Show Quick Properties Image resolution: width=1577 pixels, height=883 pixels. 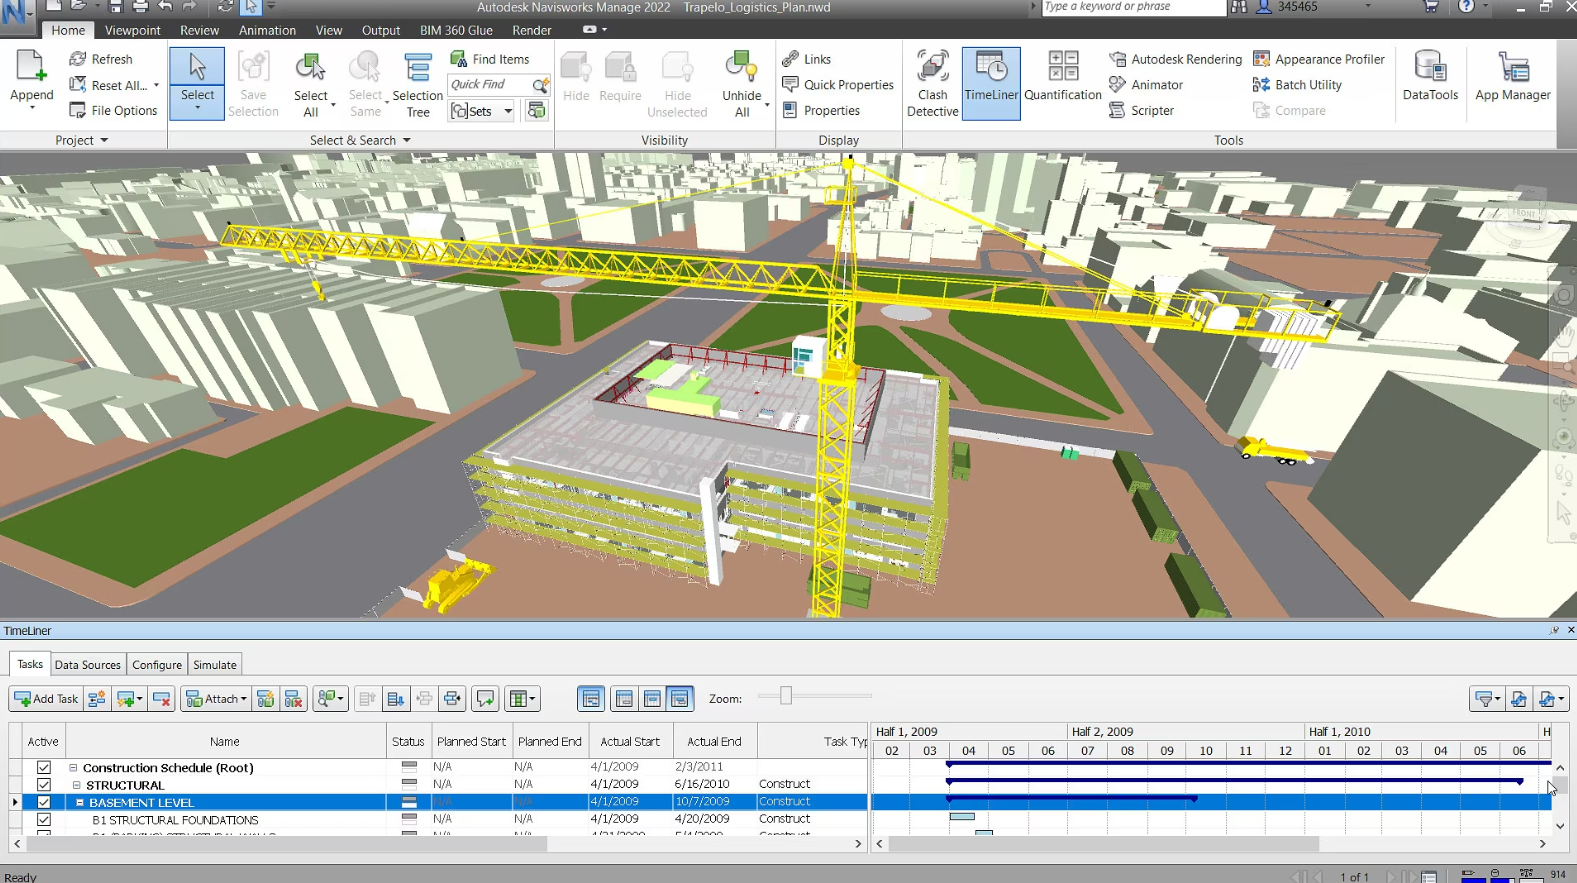pos(838,85)
